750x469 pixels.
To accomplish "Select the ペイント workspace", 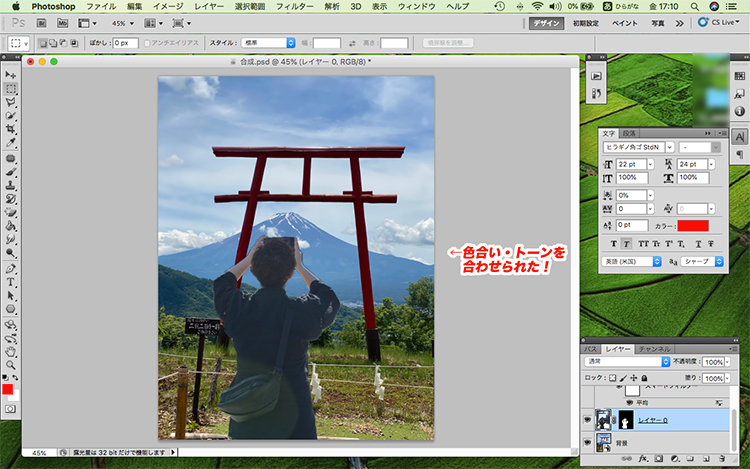I will (x=625, y=23).
